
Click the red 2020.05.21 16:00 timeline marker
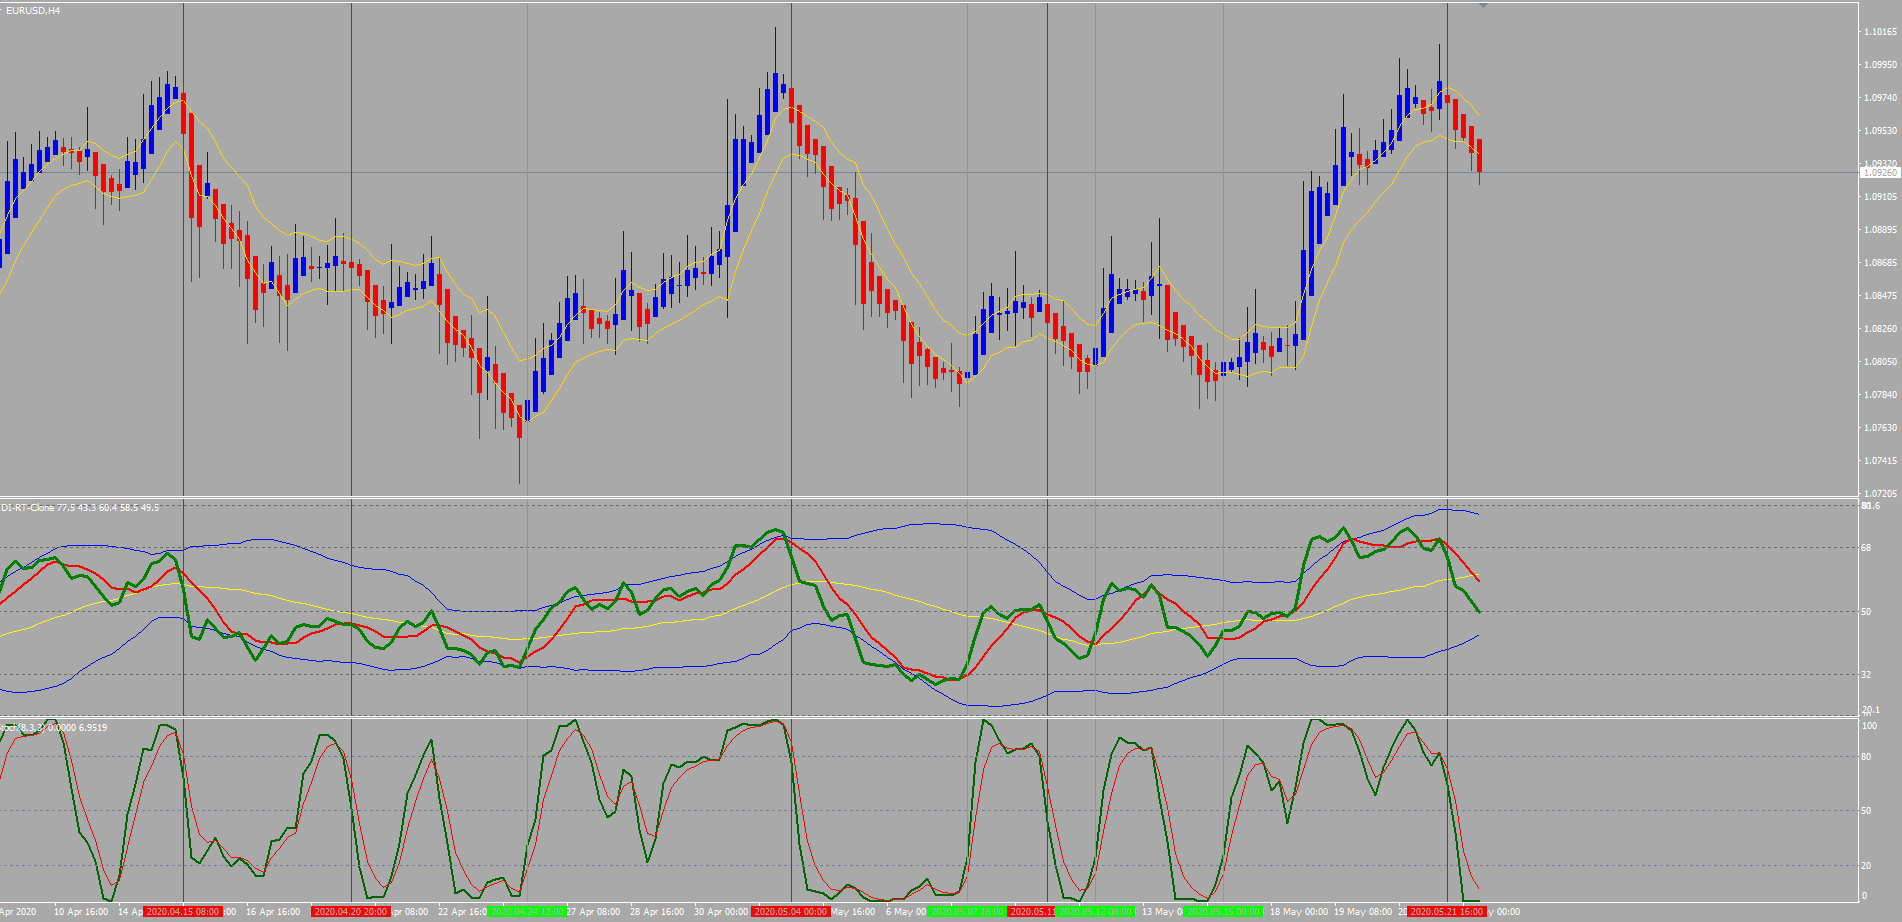coord(1449,911)
